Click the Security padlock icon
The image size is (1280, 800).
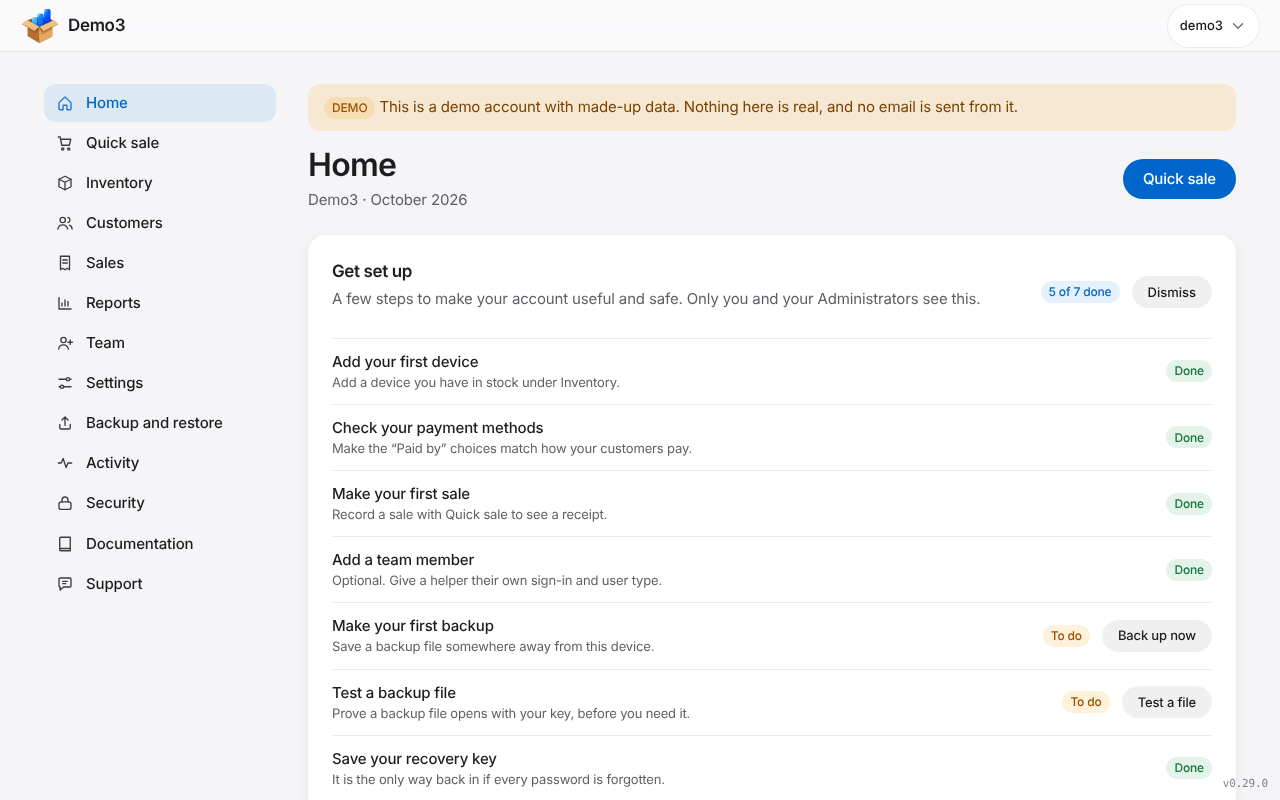point(65,503)
